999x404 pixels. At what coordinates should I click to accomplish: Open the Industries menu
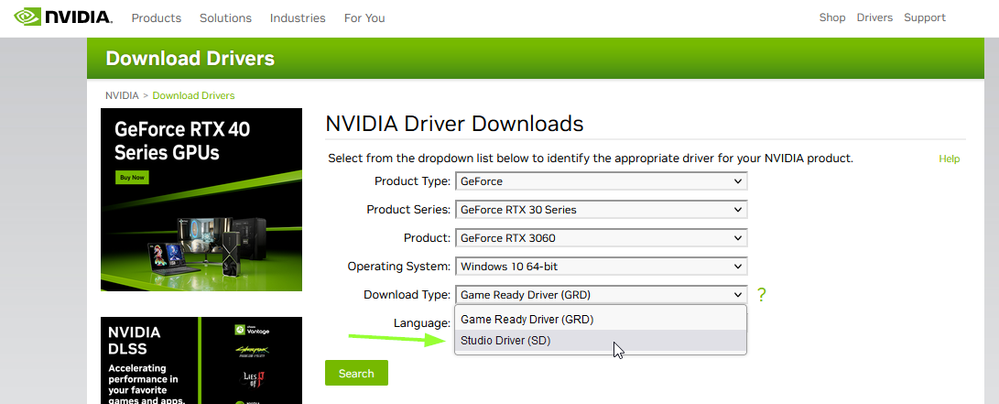coord(297,18)
